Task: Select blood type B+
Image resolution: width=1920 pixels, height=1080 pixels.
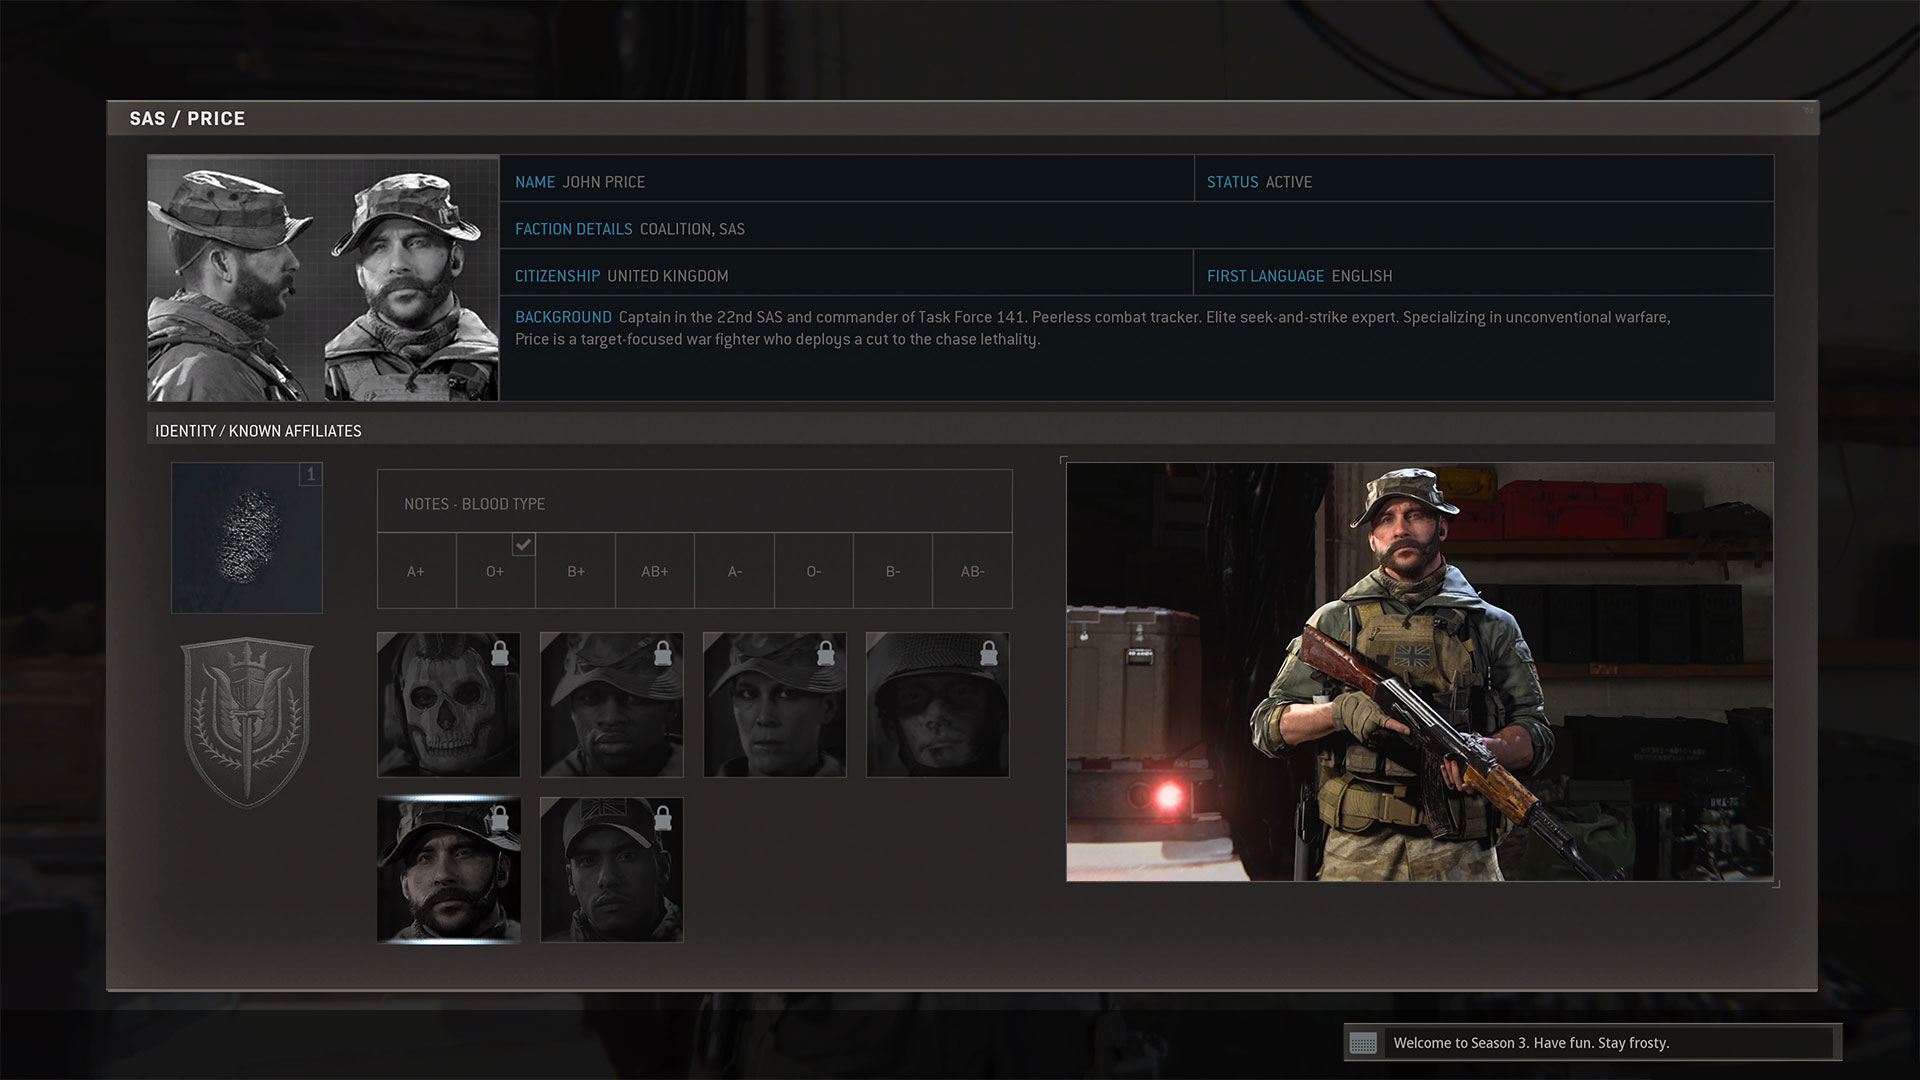Action: pos(575,571)
